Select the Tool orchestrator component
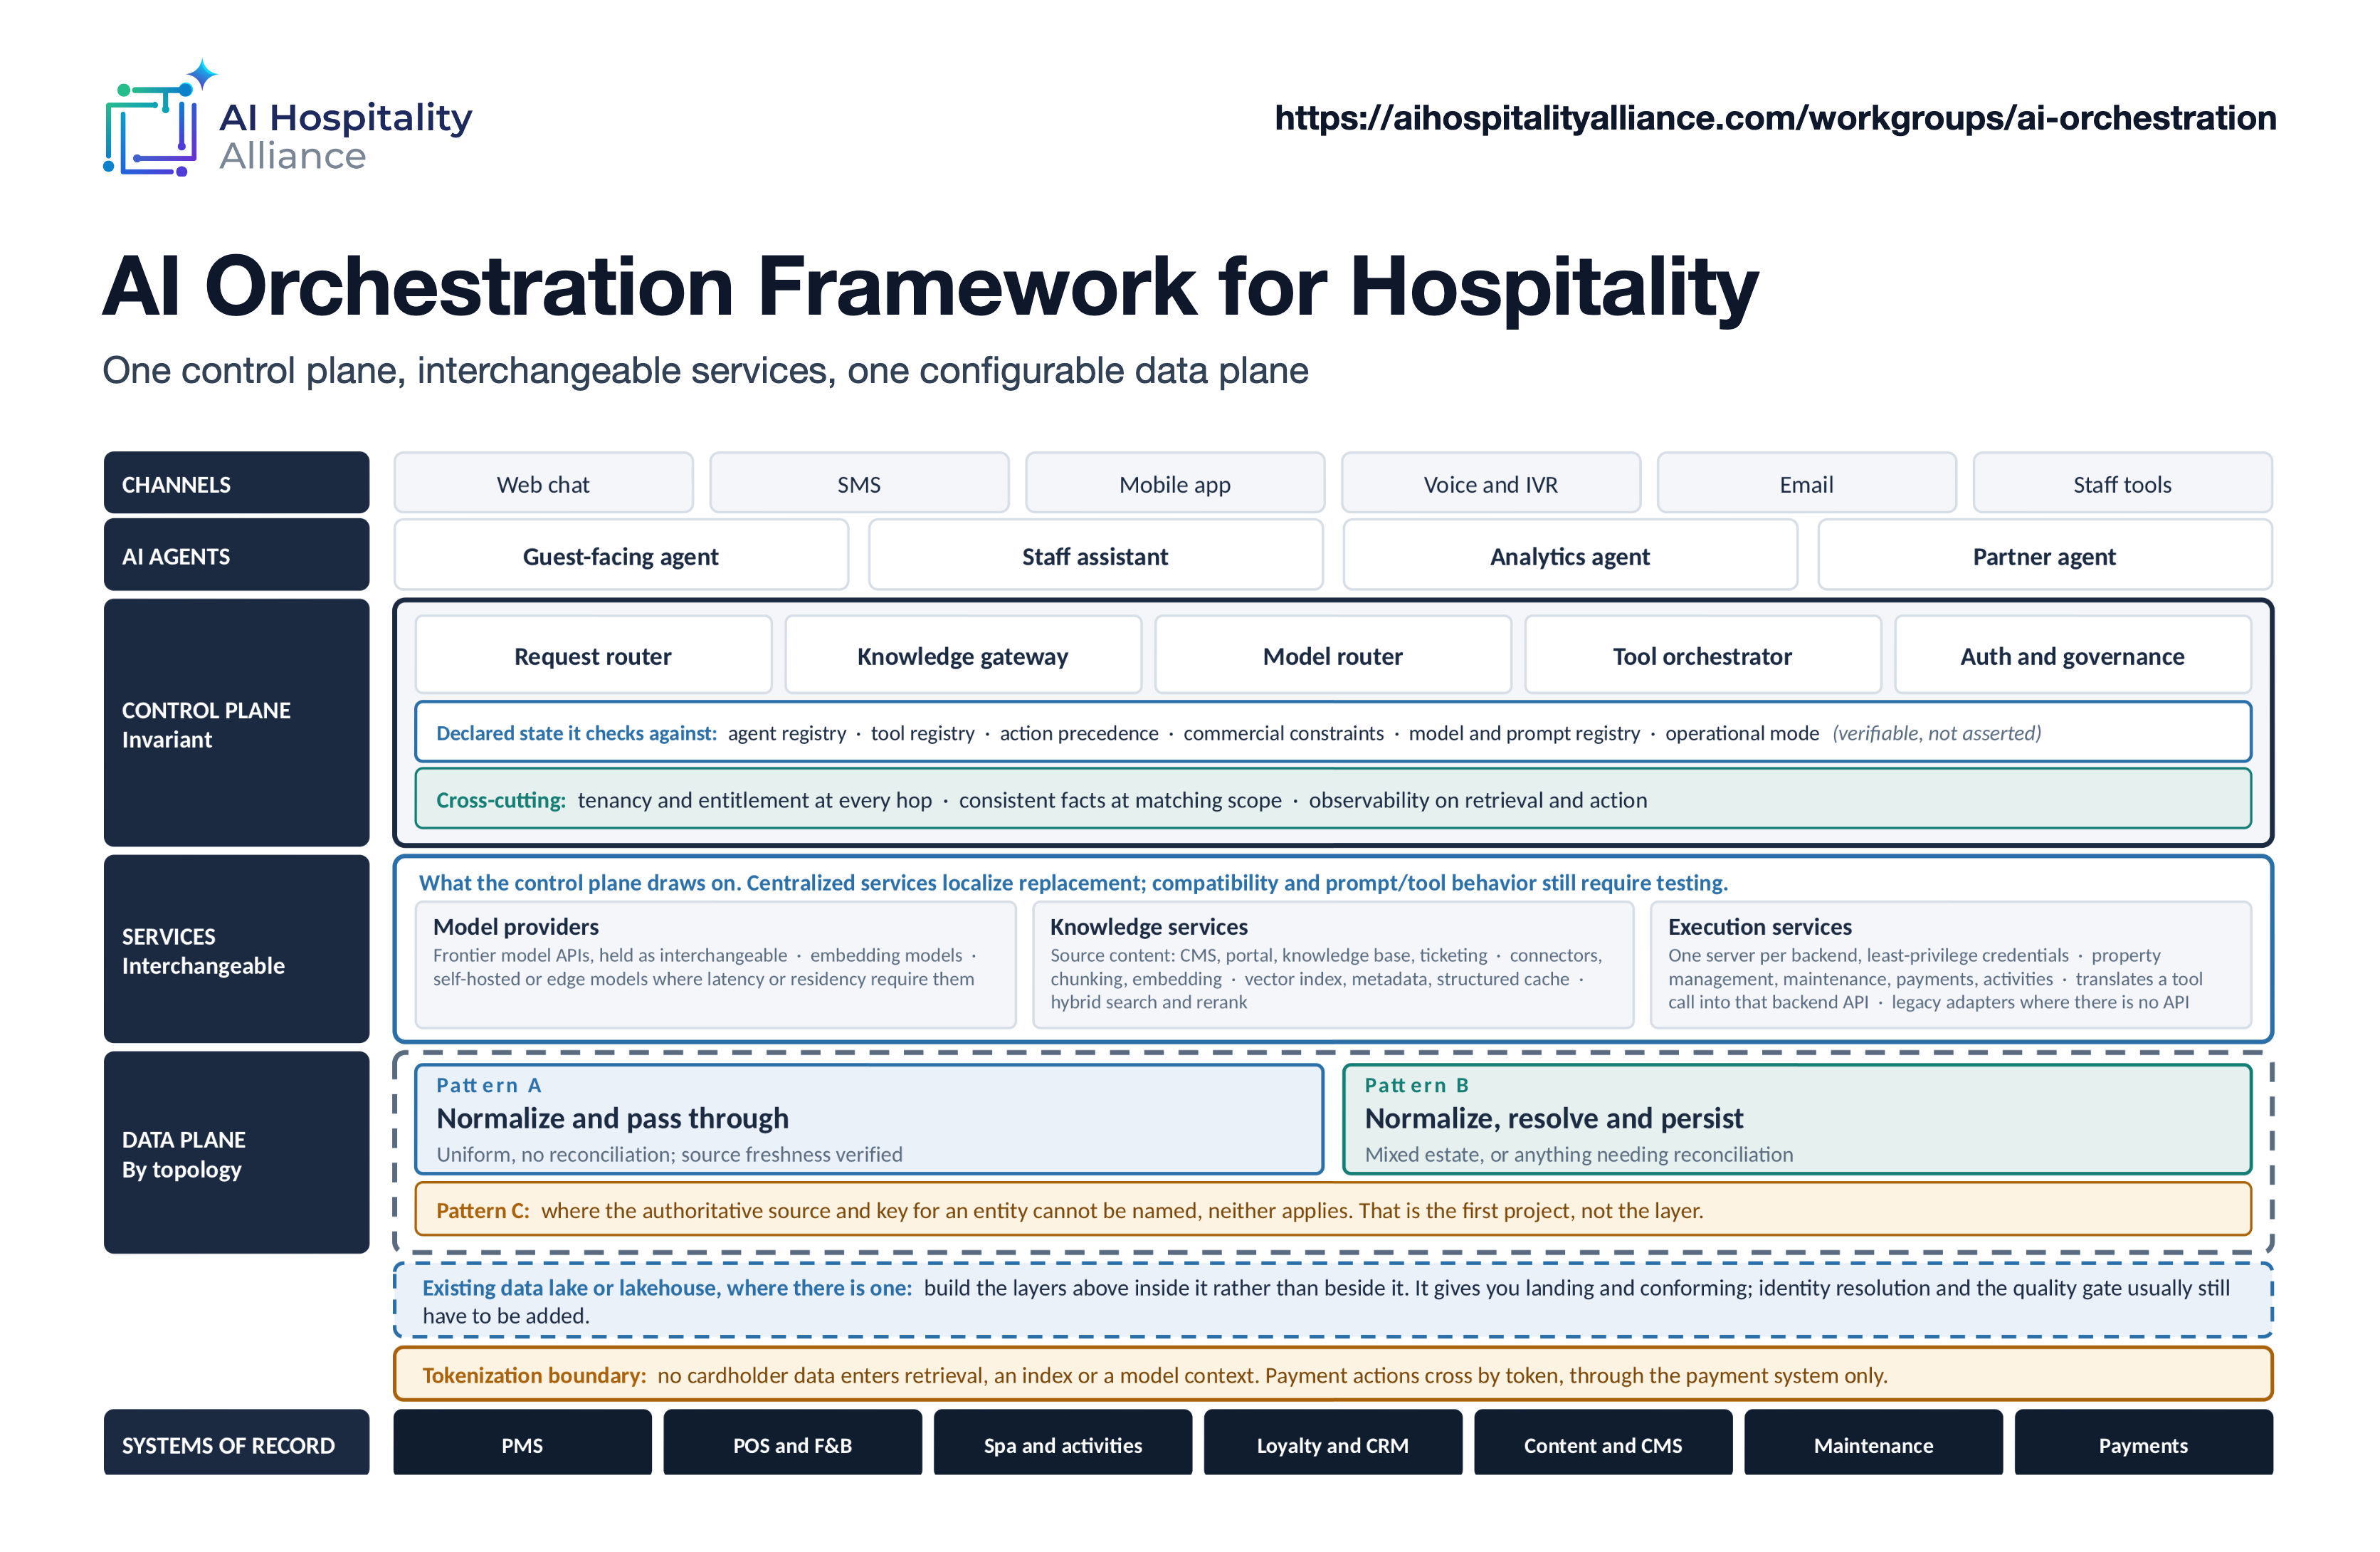 (x=1703, y=656)
